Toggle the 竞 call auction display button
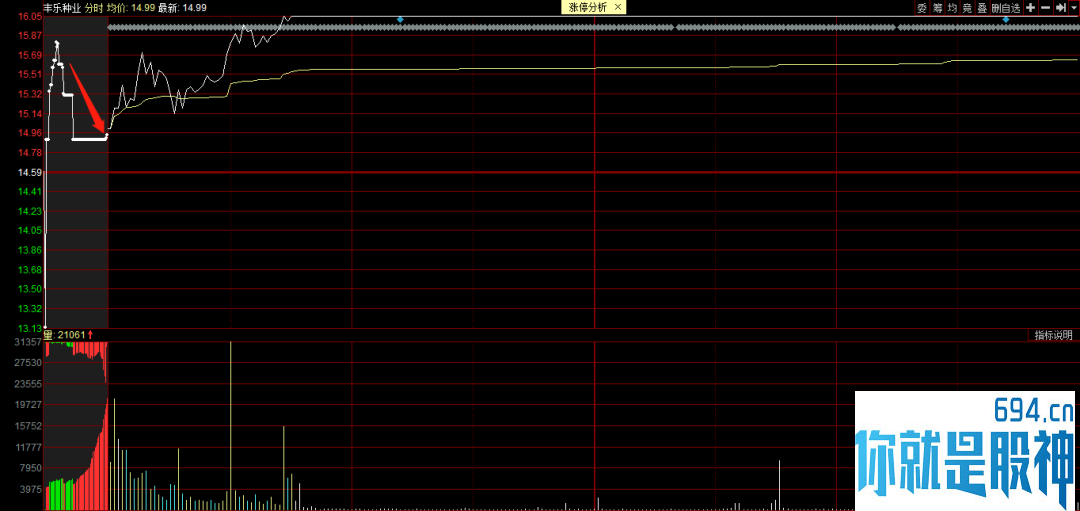This screenshot has width=1080, height=511. (967, 8)
